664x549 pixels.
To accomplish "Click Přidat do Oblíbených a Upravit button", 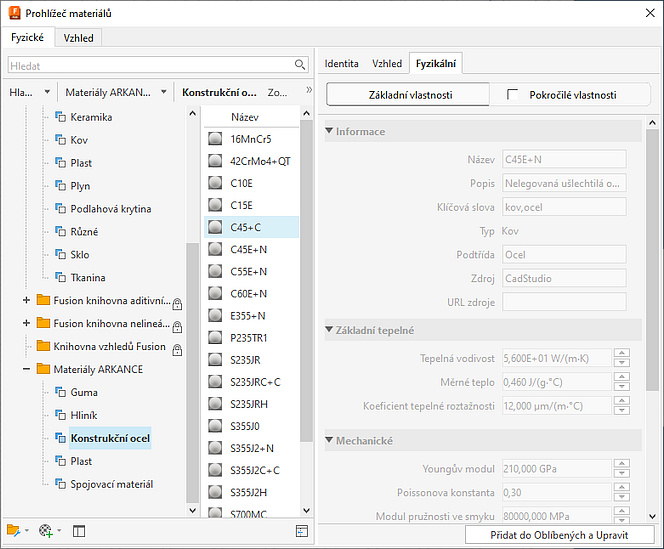I will (x=562, y=535).
